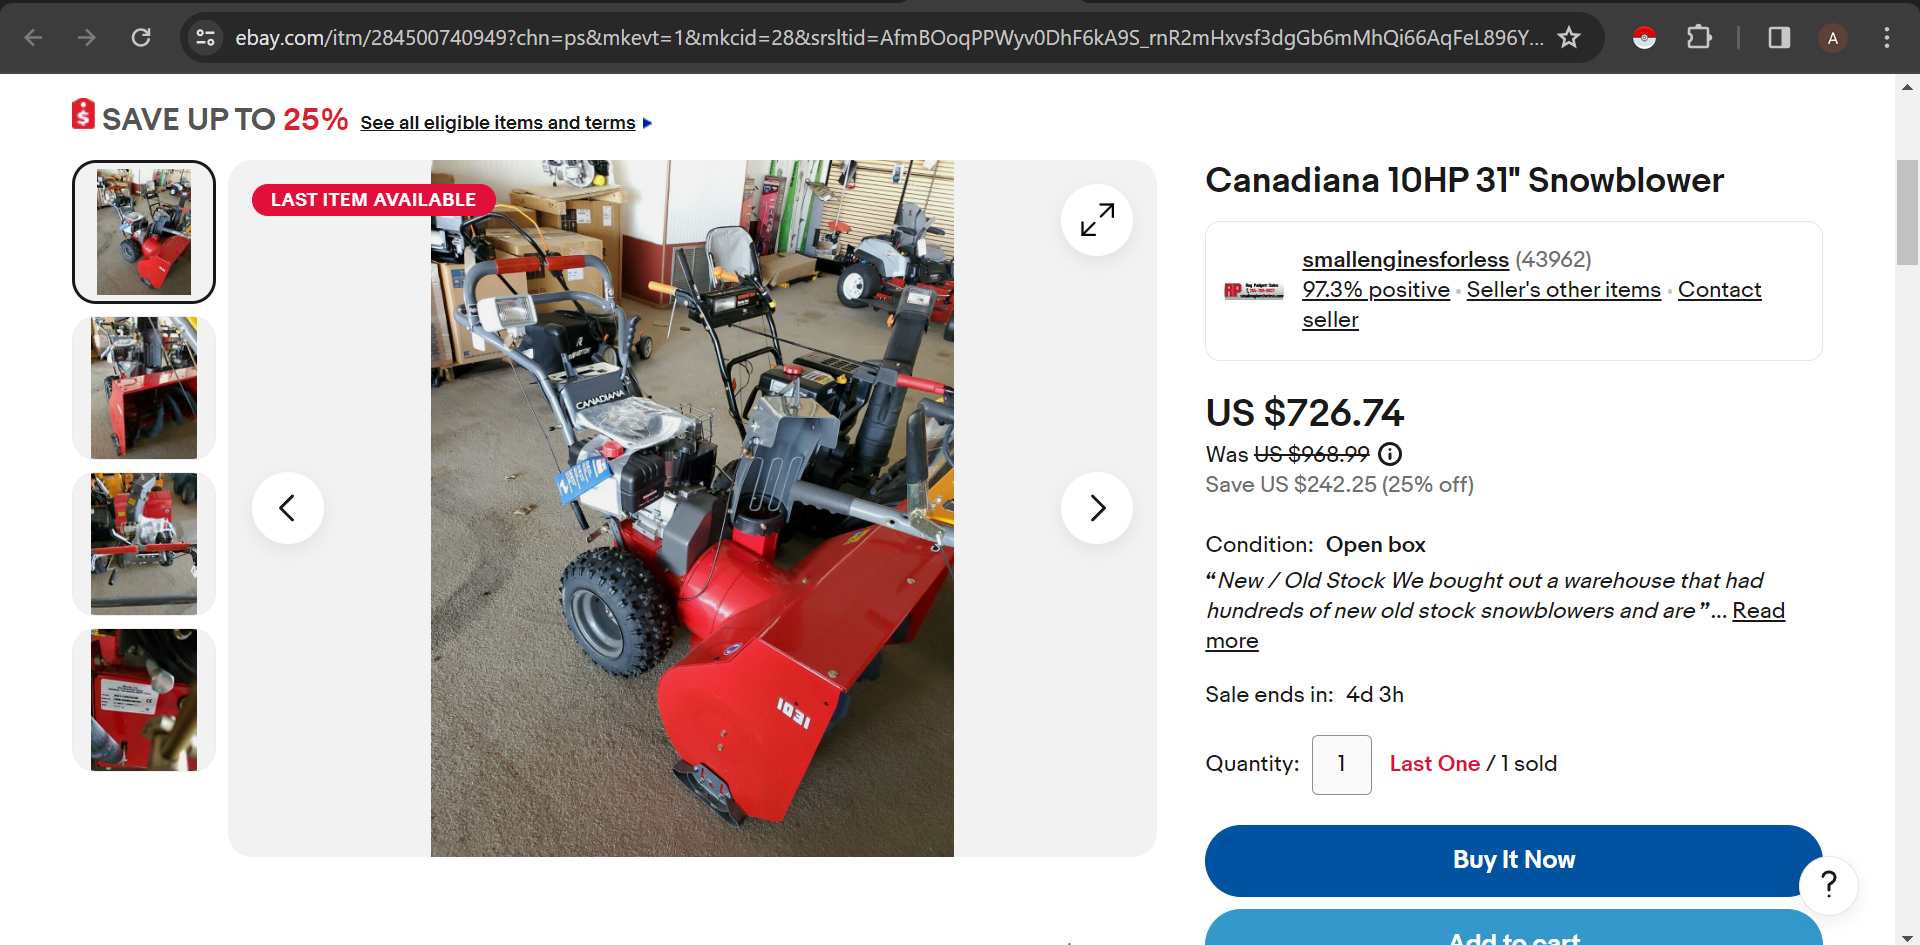
Task: Expand the Read more condition description
Action: [x=1495, y=625]
